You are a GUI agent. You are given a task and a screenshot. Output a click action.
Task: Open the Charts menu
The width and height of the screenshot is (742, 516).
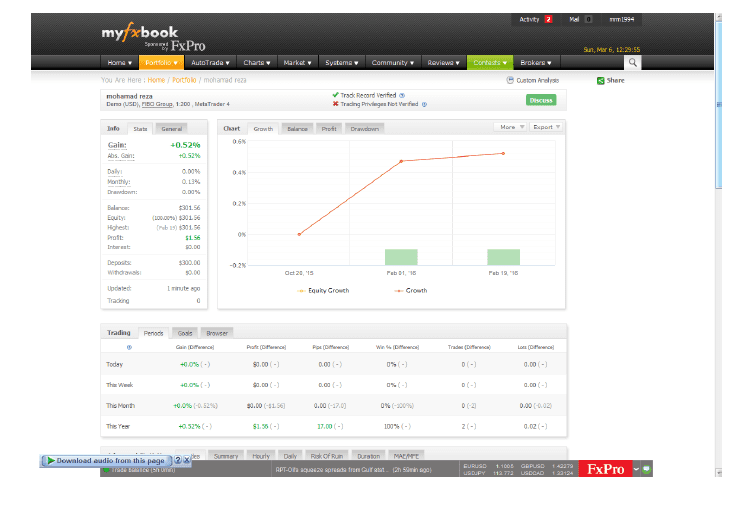[256, 62]
